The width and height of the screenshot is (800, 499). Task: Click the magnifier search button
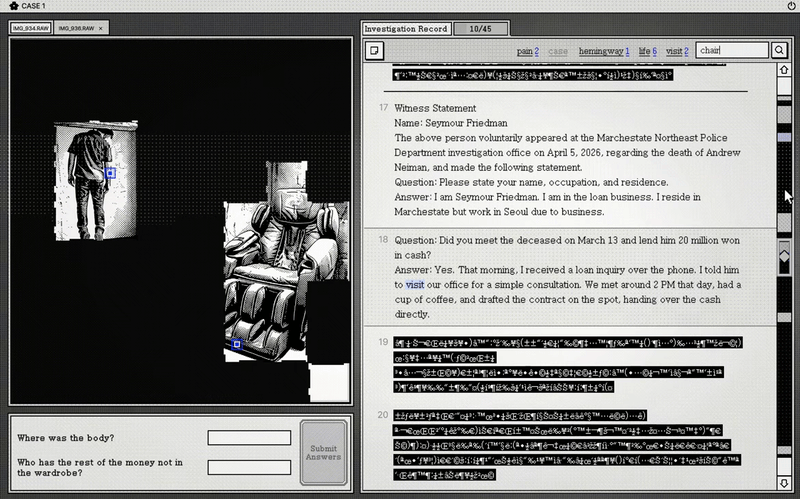coord(779,50)
